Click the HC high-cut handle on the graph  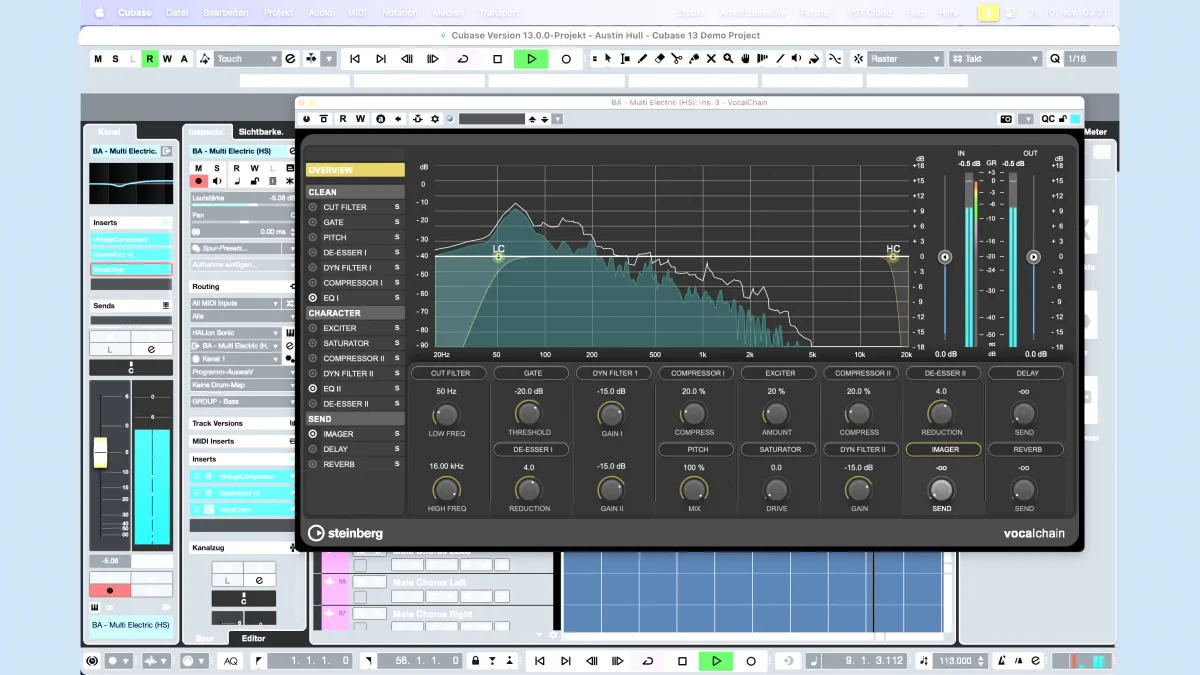click(893, 256)
